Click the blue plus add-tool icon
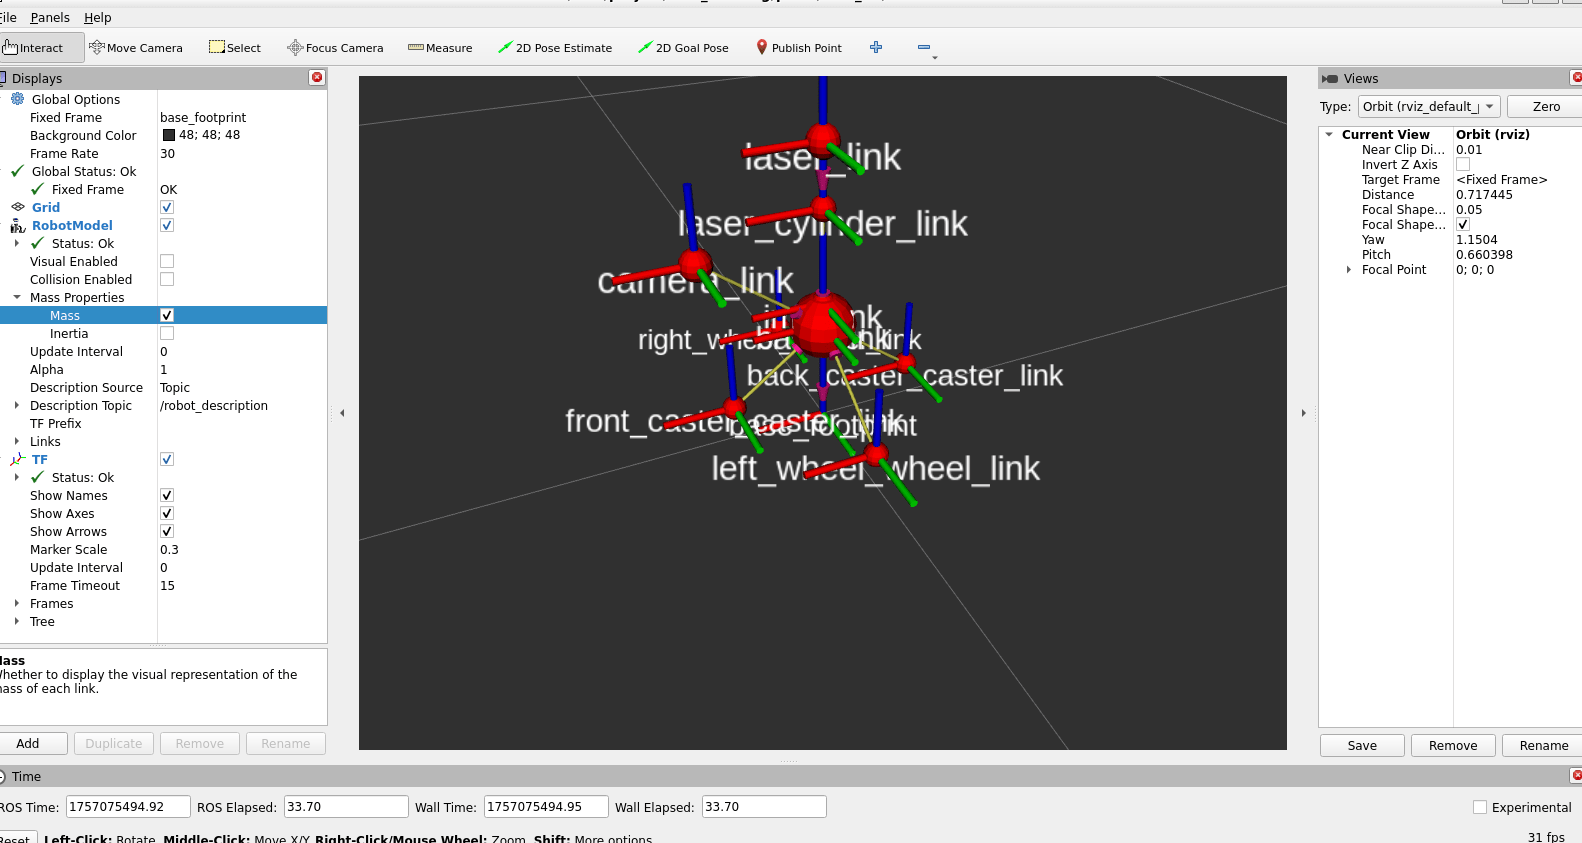The width and height of the screenshot is (1582, 843). [x=876, y=48]
